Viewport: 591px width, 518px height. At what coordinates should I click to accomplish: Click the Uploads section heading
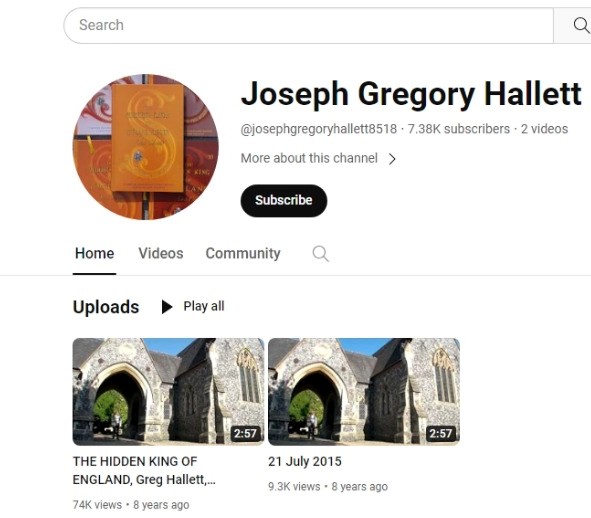[106, 307]
